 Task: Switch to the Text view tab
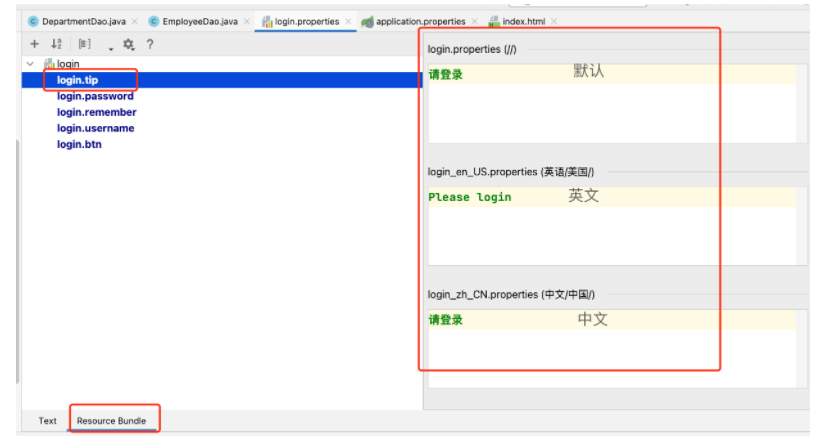tap(47, 421)
